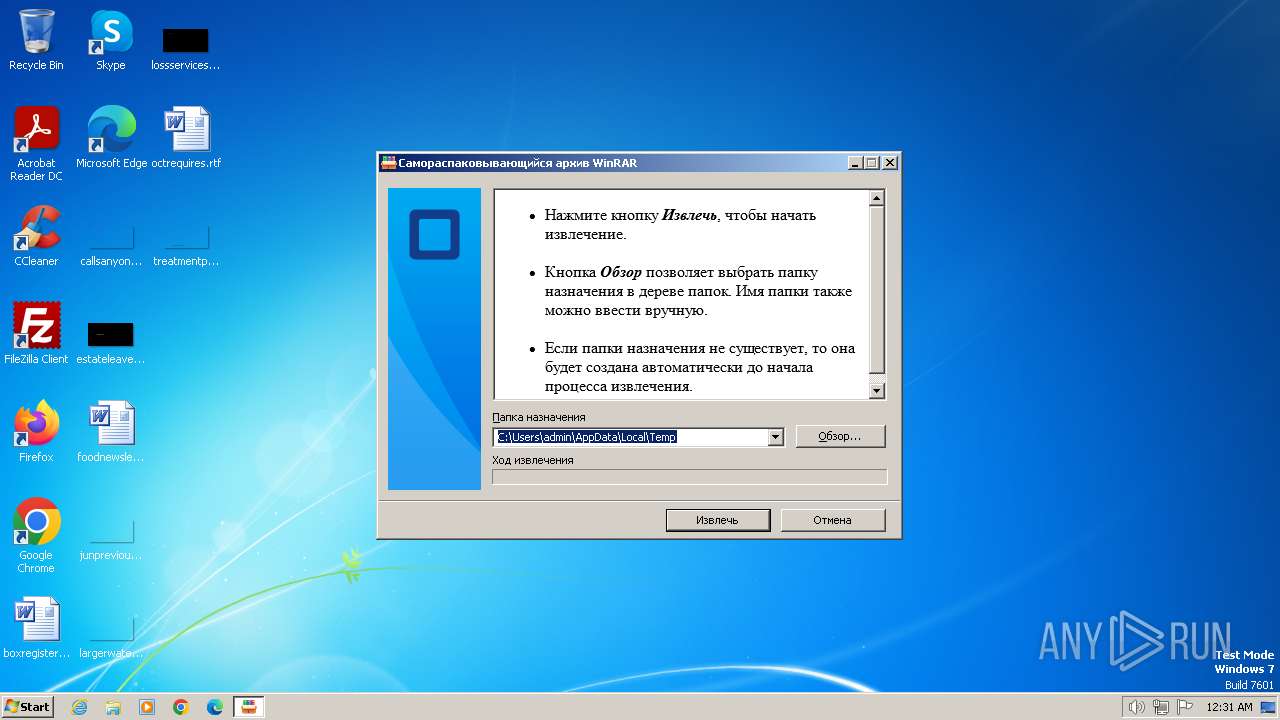Image resolution: width=1280 pixels, height=720 pixels.
Task: Click the Action Center flag tray icon
Action: click(x=1184, y=707)
